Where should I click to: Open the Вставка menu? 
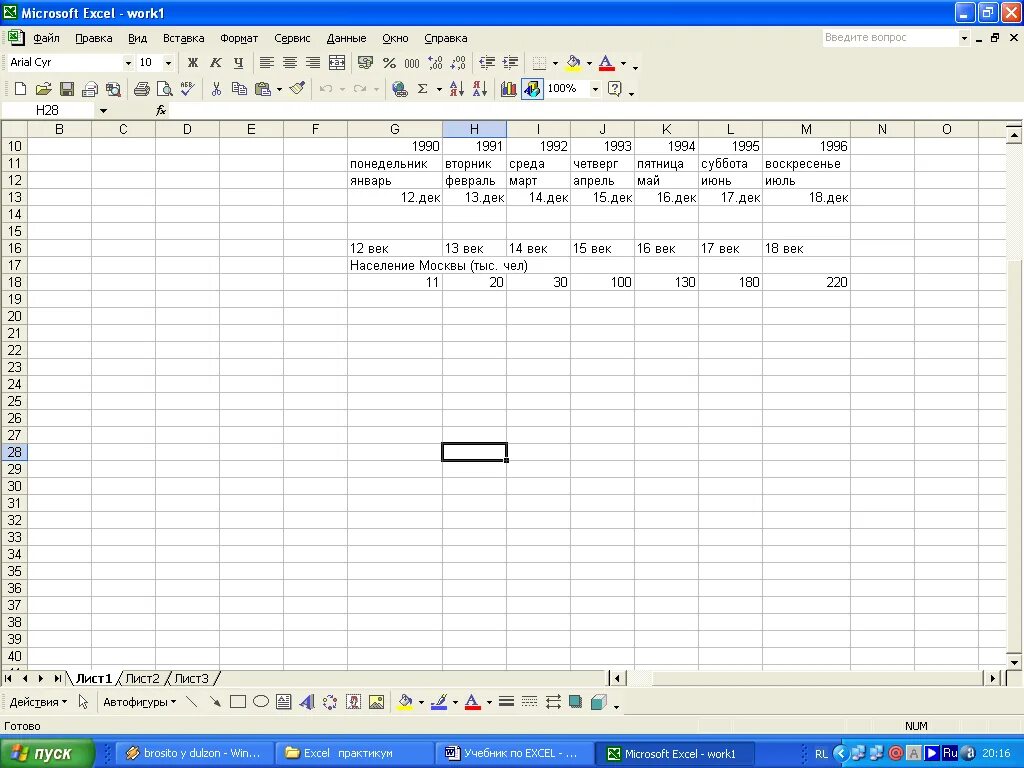coord(184,39)
